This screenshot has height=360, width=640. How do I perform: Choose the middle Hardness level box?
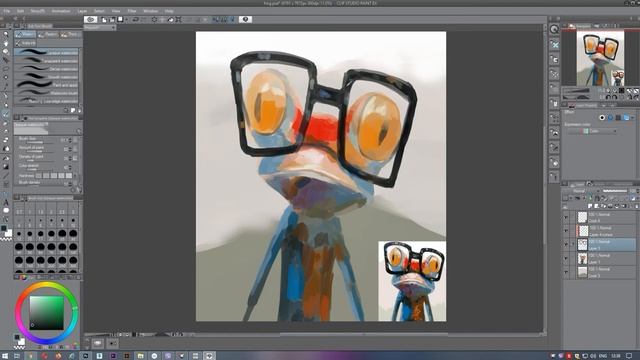[x=54, y=176]
